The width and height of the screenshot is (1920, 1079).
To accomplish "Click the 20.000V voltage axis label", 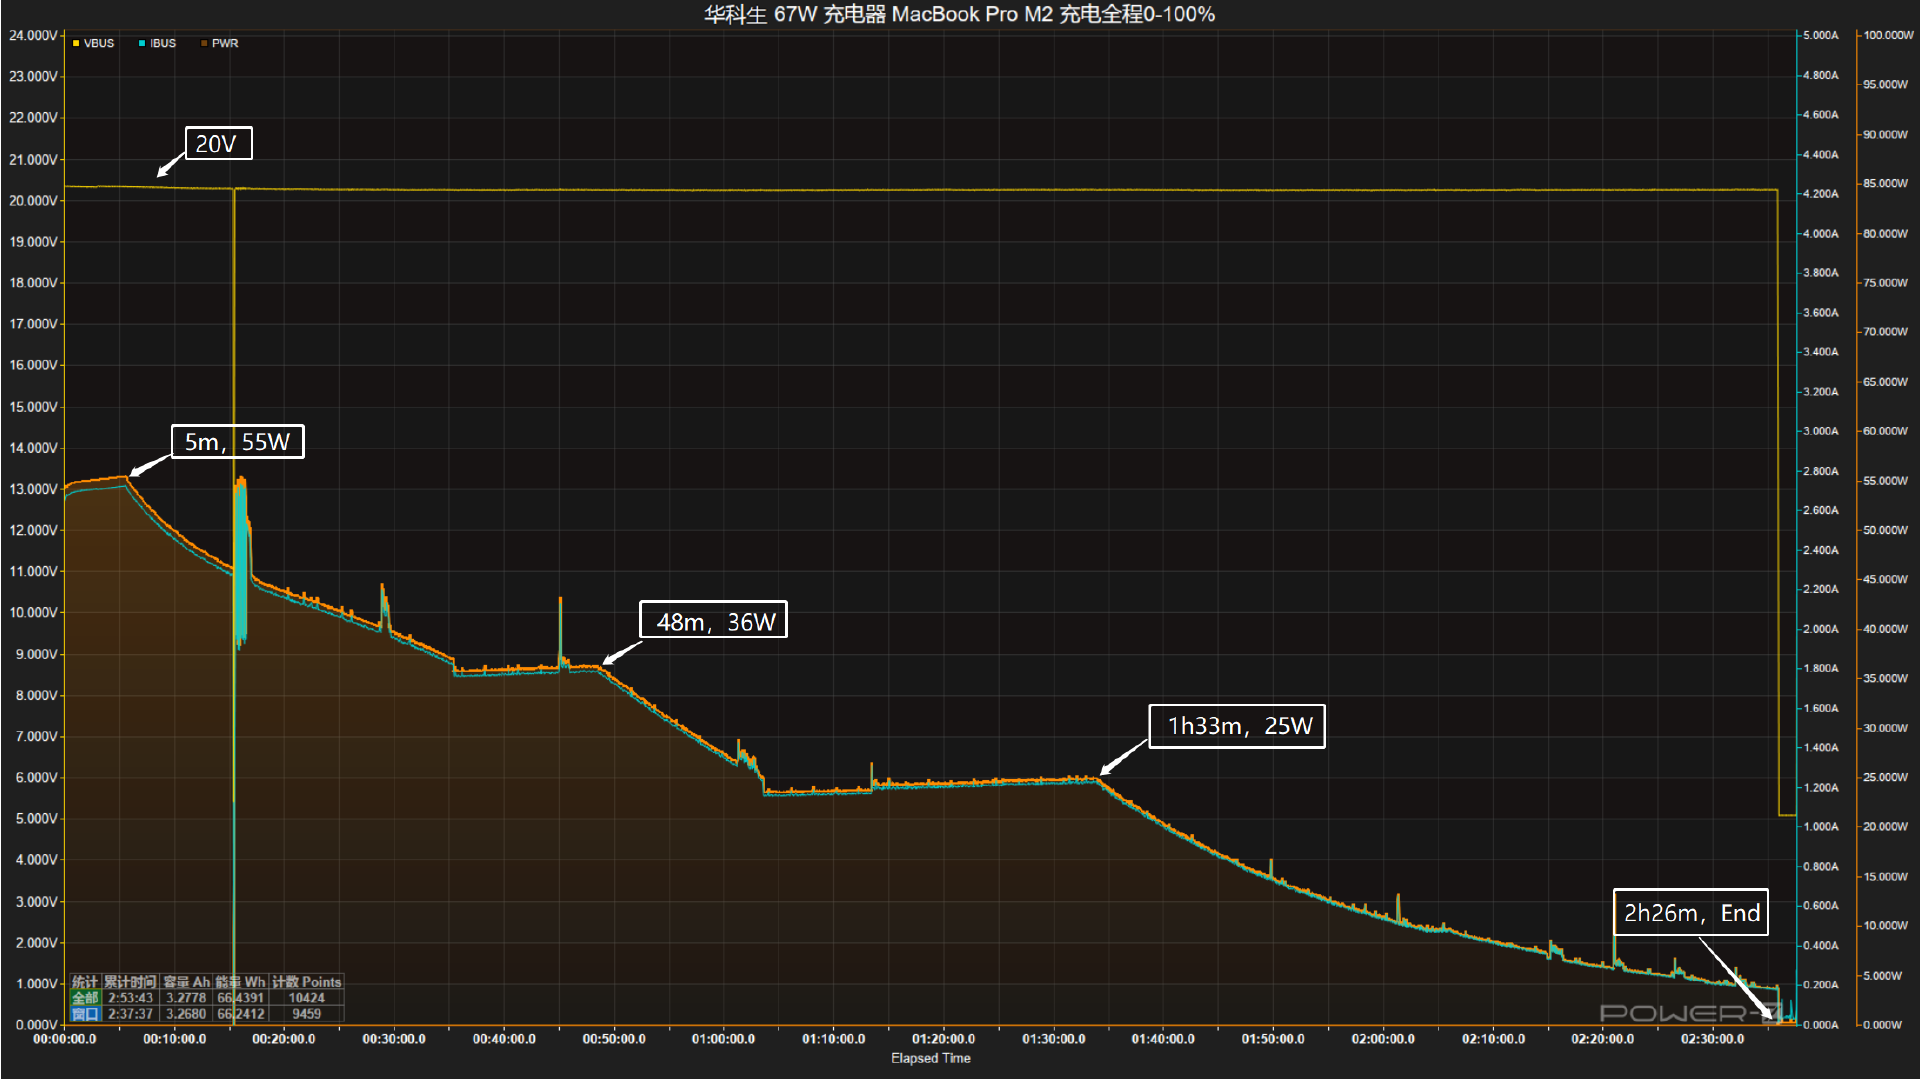I will pos(33,200).
